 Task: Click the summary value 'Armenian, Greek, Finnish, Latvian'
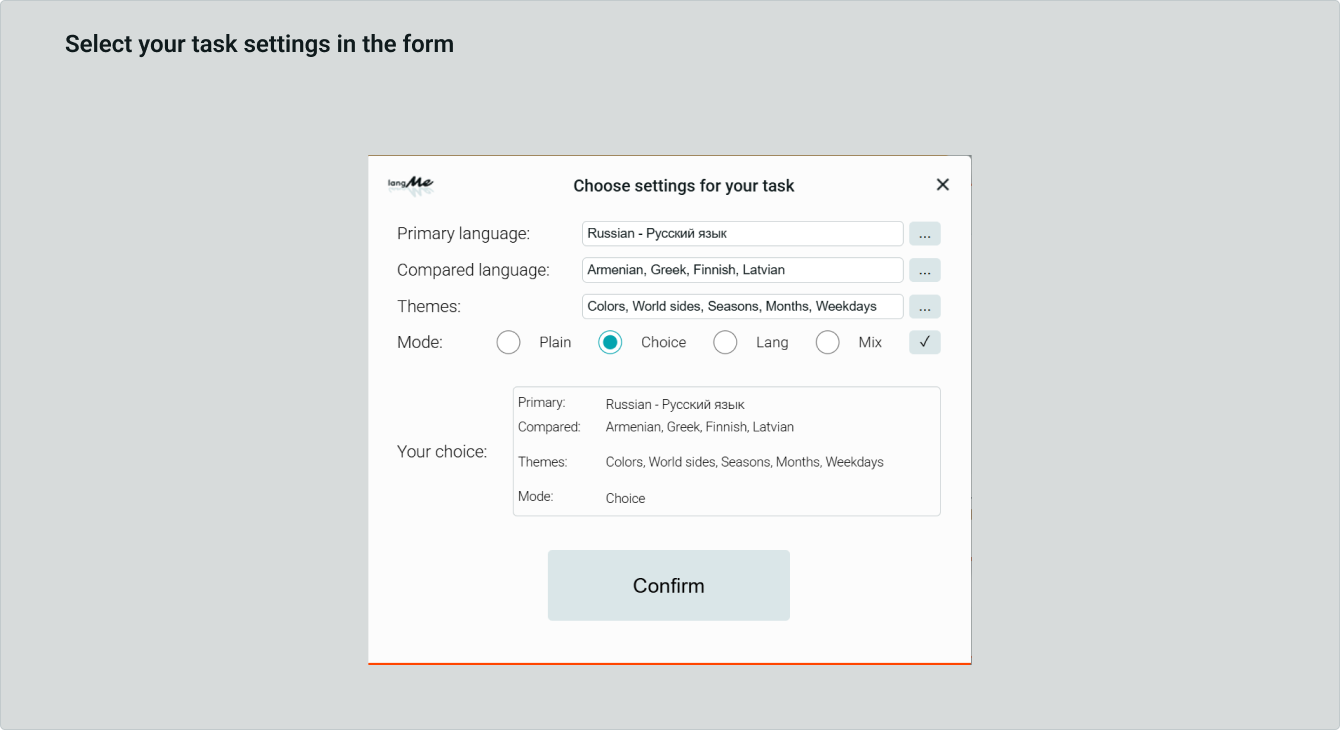700,427
